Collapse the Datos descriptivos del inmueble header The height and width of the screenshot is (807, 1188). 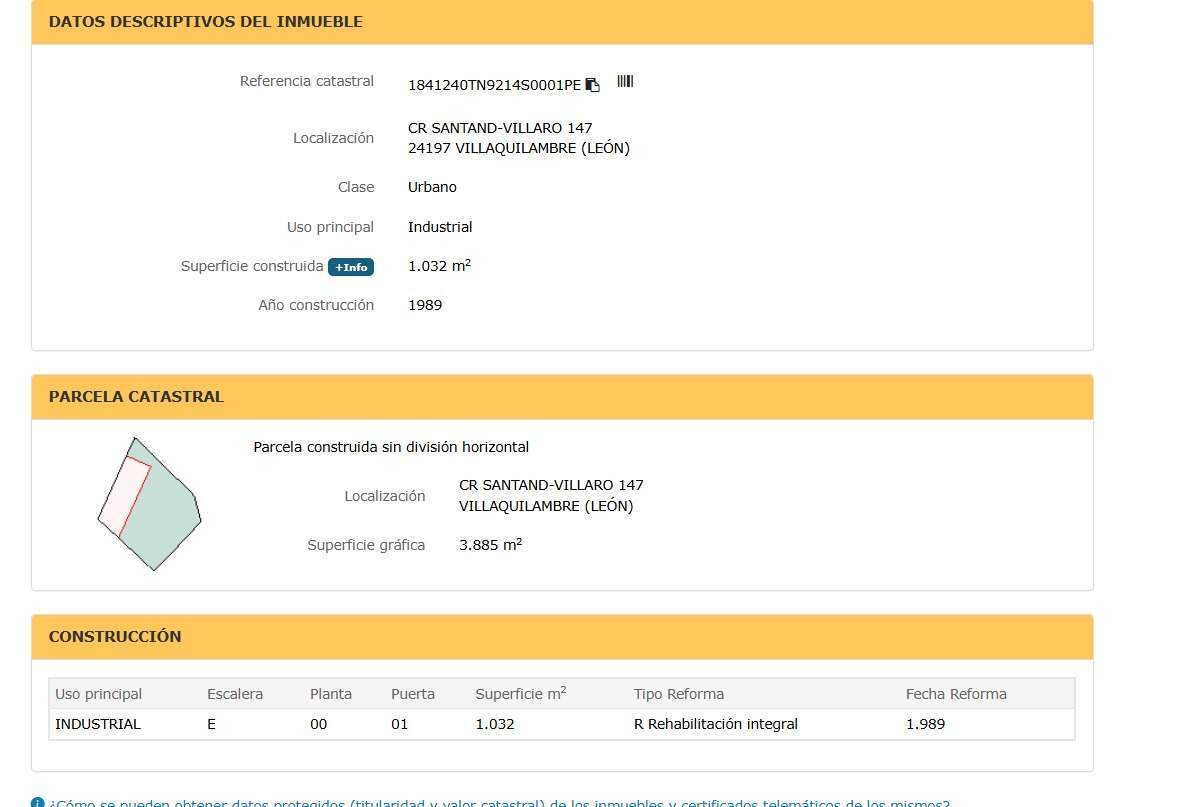coord(562,22)
